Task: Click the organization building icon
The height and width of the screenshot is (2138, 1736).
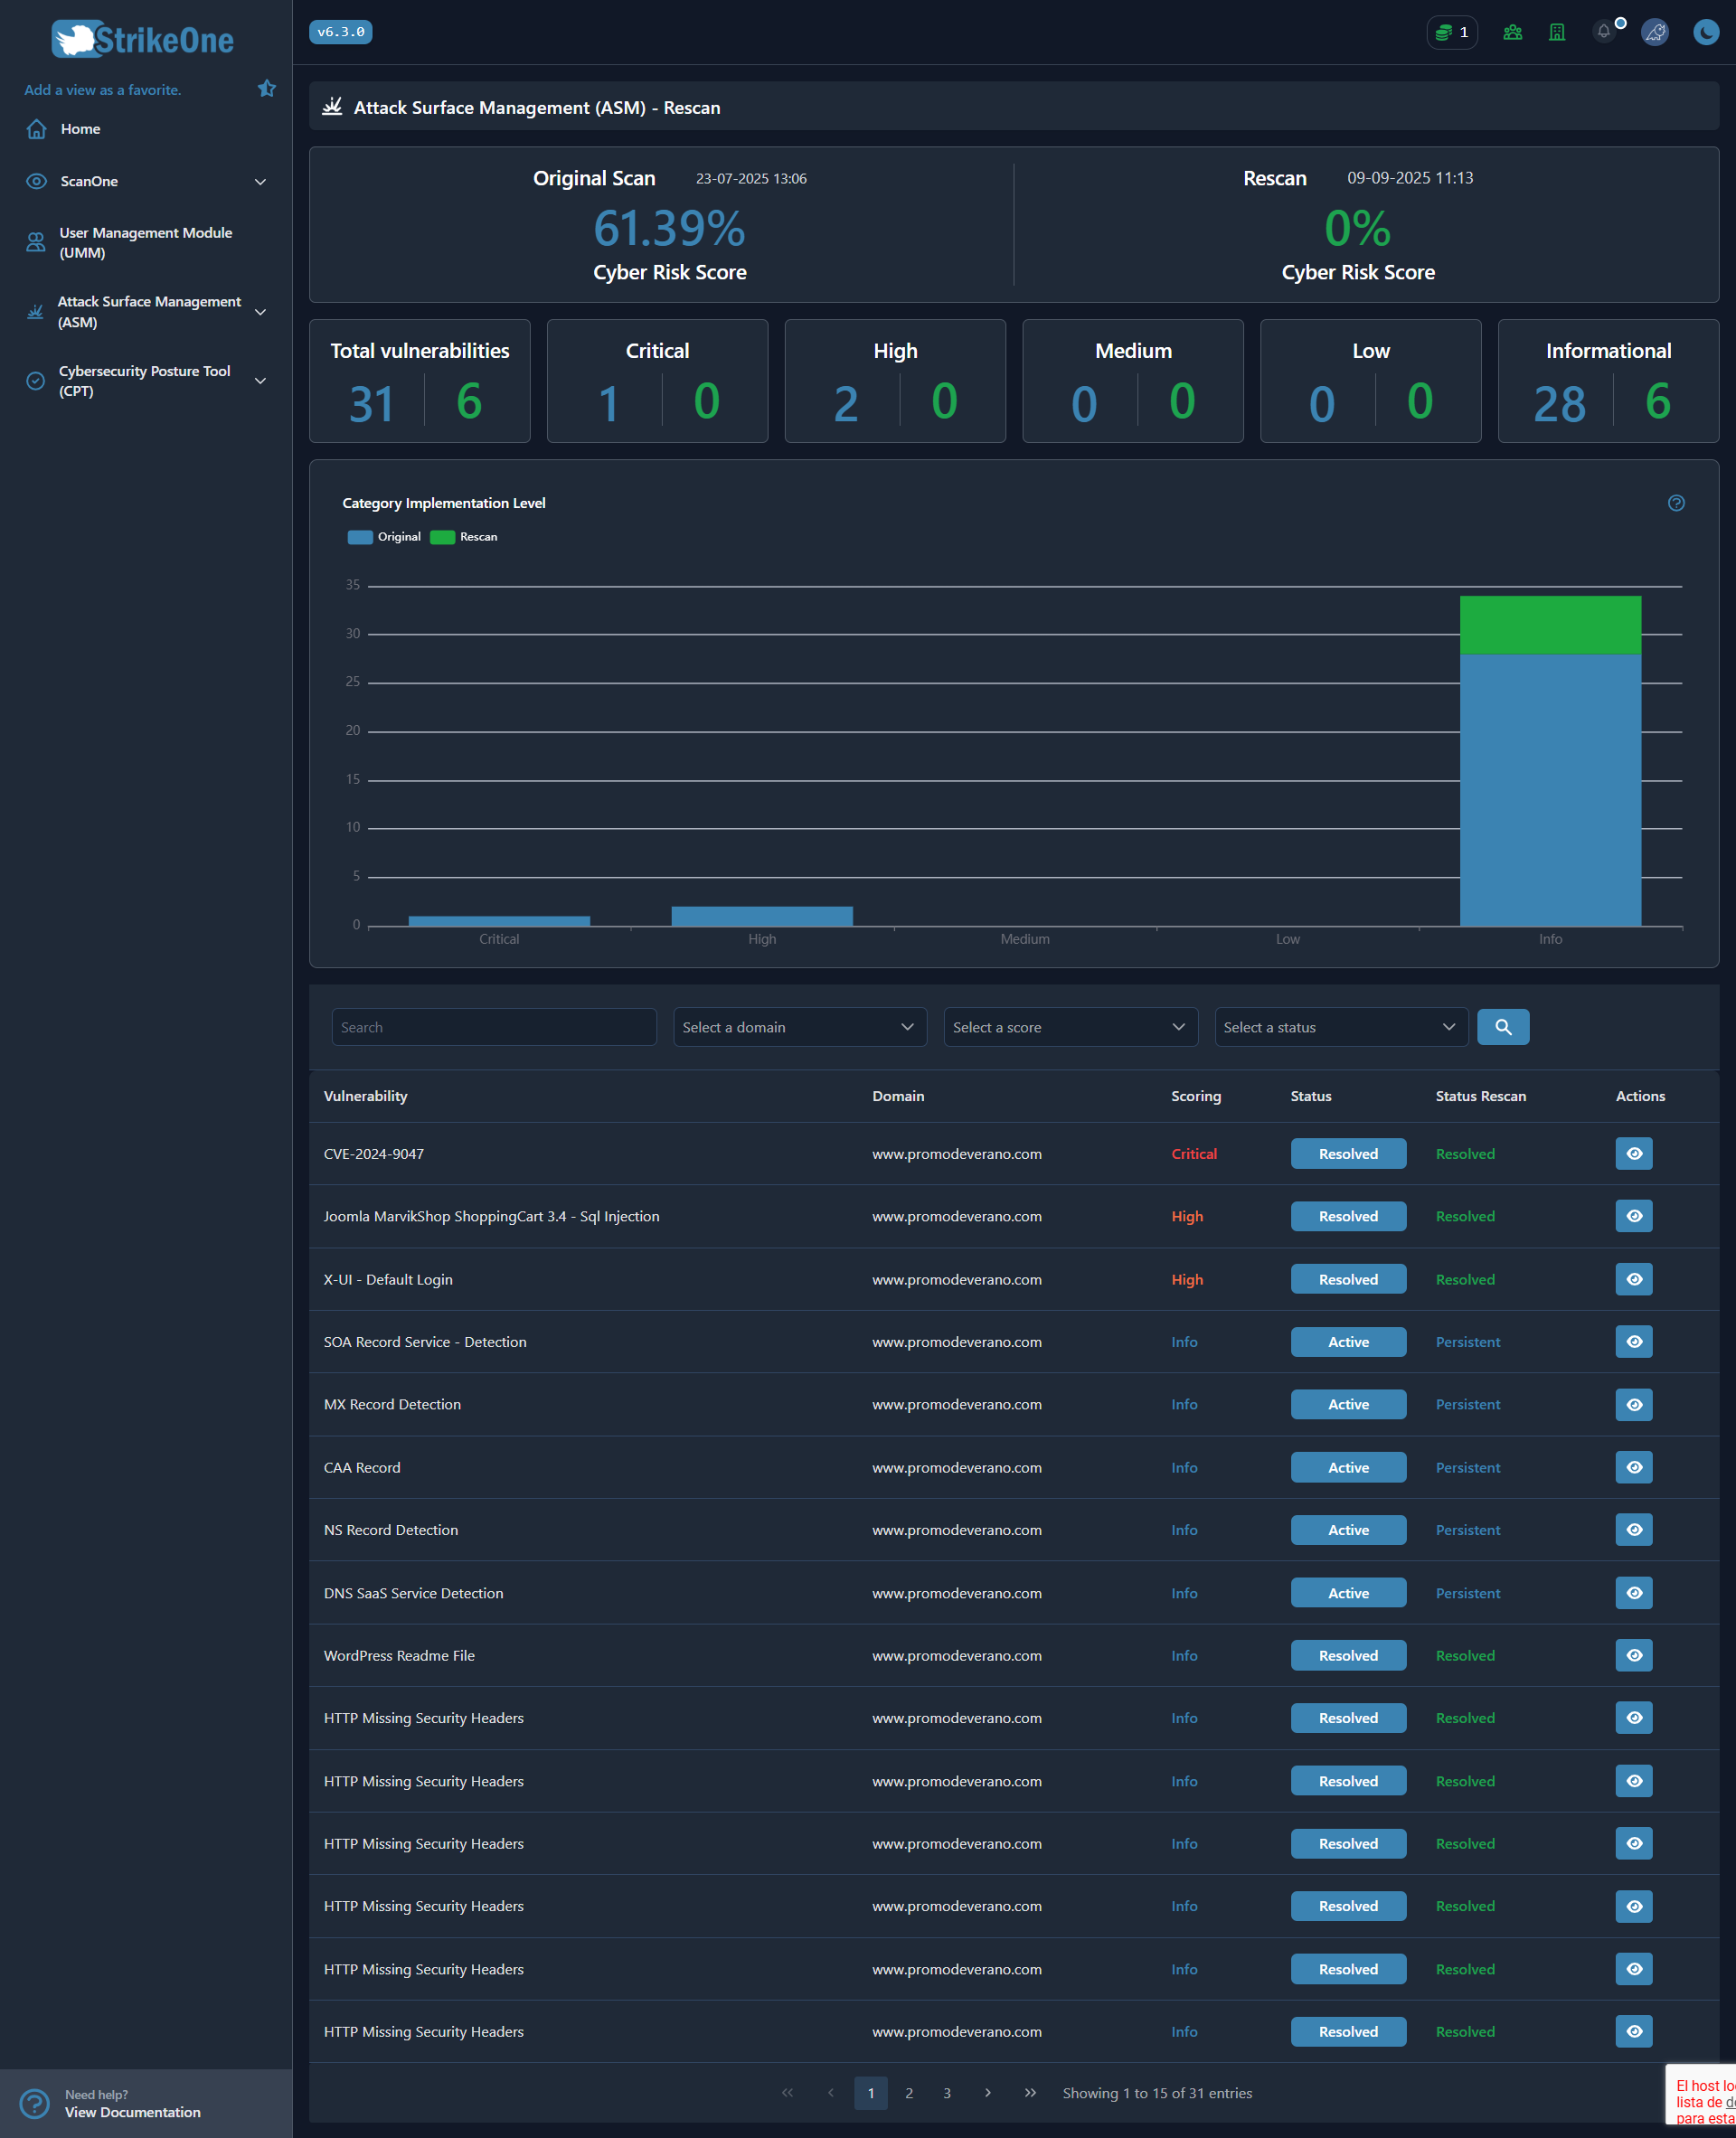Action: coord(1556,32)
